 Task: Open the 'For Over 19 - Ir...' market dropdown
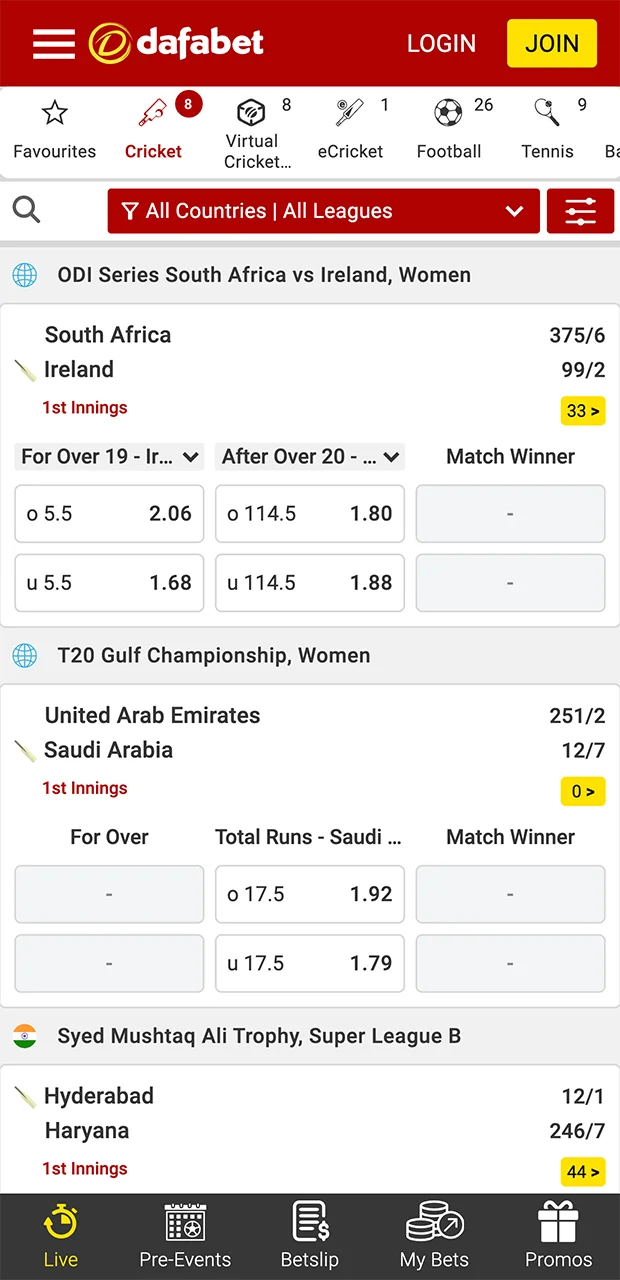108,456
